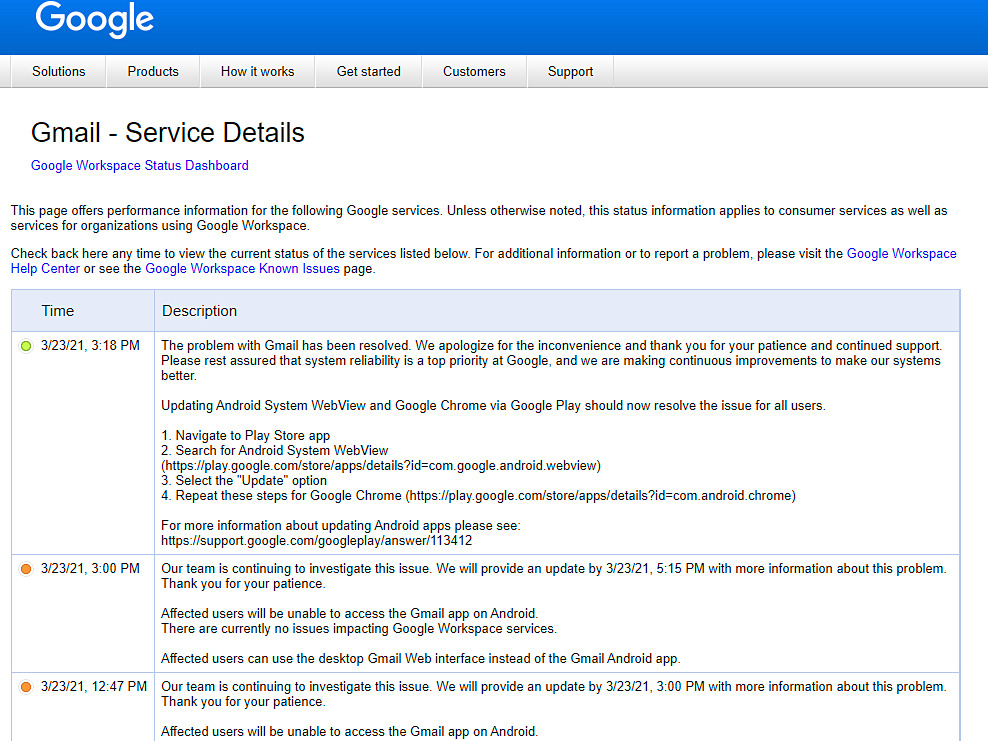Viewport: 988px width, 741px height.
Task: Click 'no issues impacting Google Workspace services' line
Action: [359, 628]
